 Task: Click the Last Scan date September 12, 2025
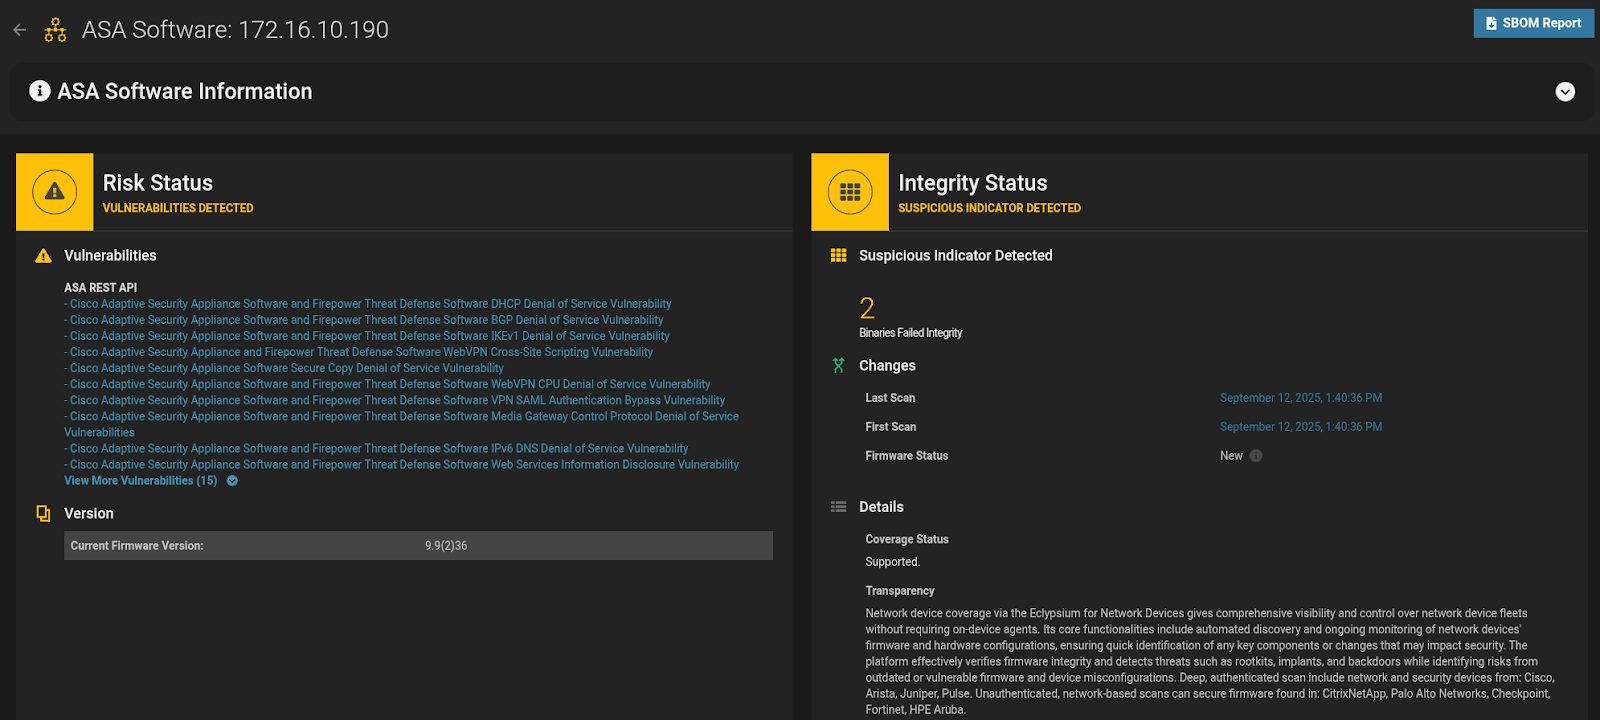1301,398
